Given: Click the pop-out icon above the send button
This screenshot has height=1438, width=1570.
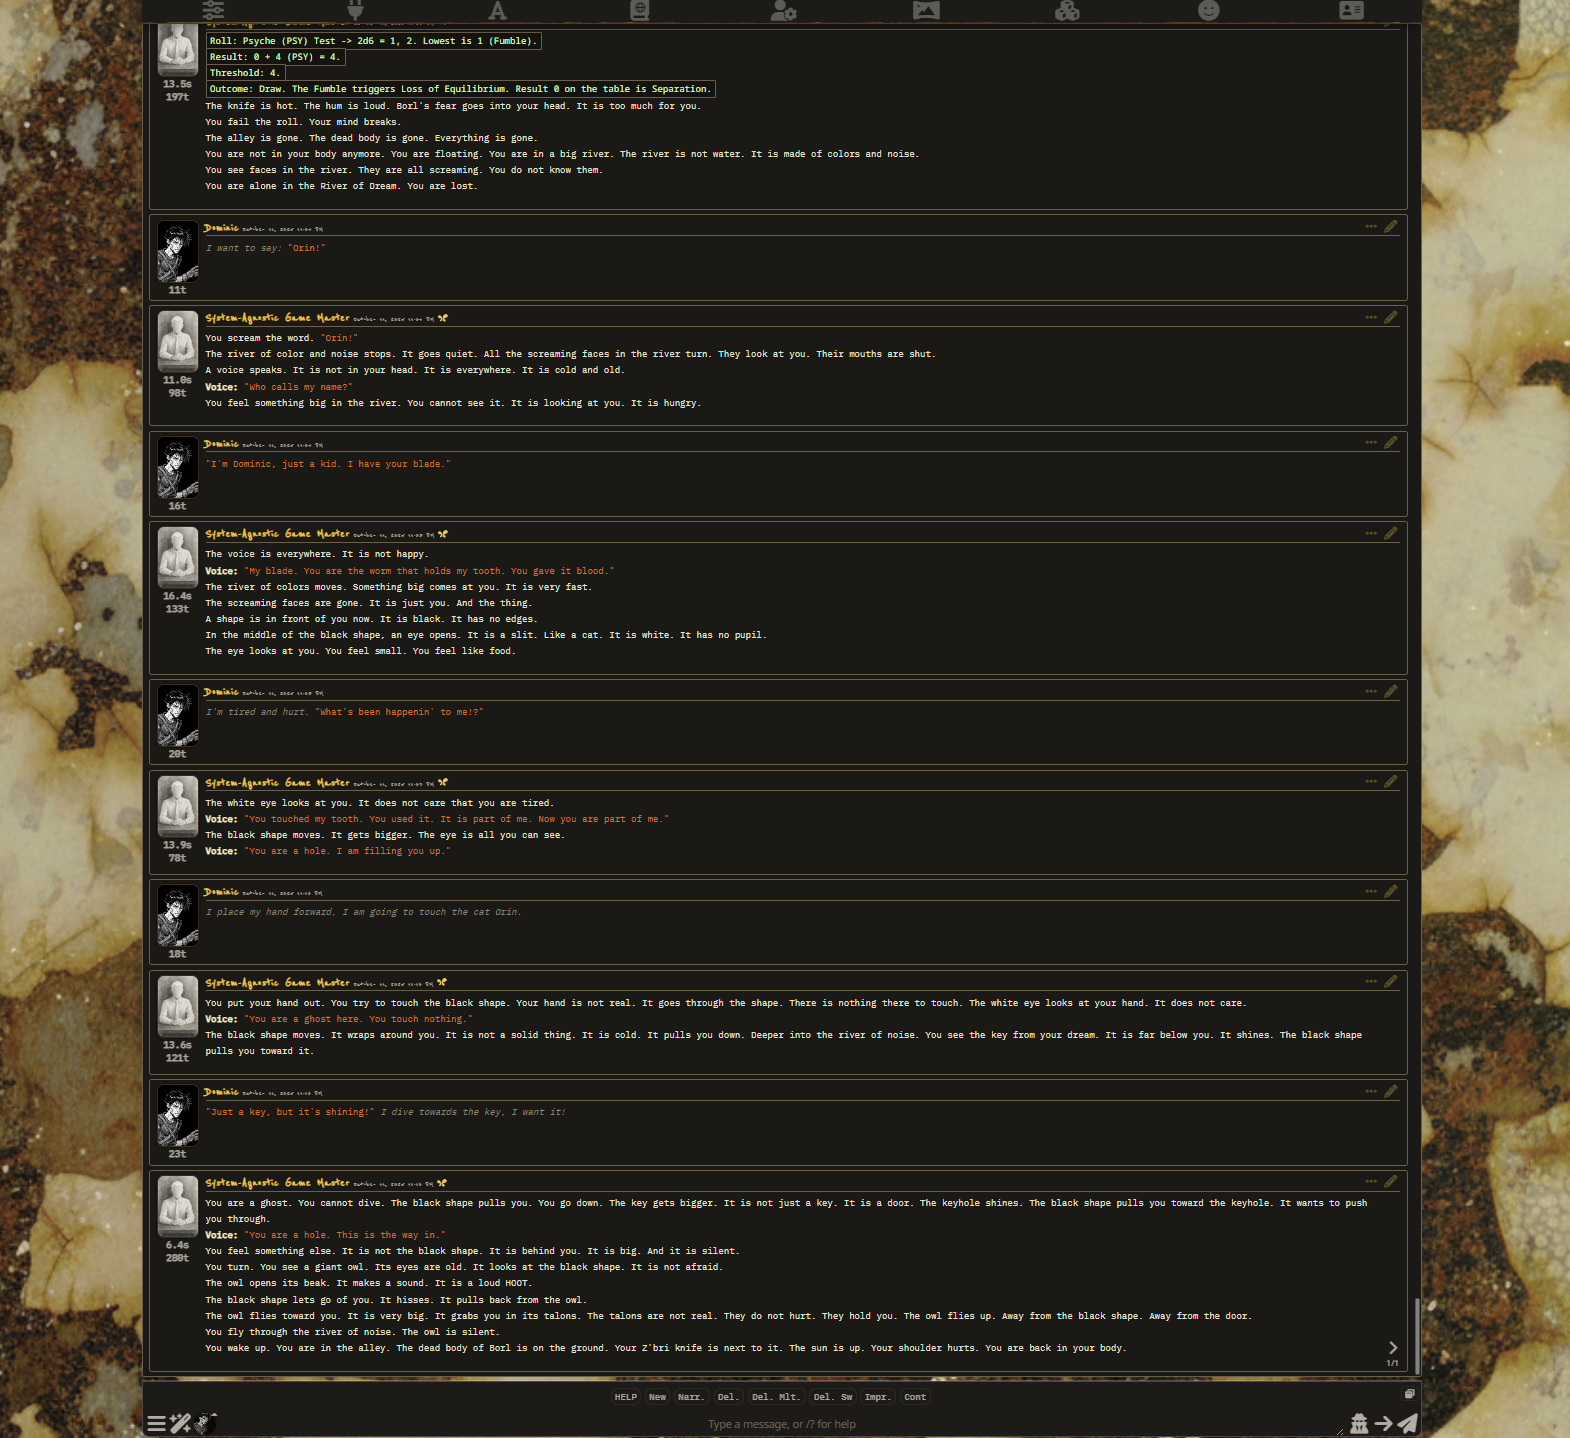Looking at the screenshot, I should pos(1409,1394).
